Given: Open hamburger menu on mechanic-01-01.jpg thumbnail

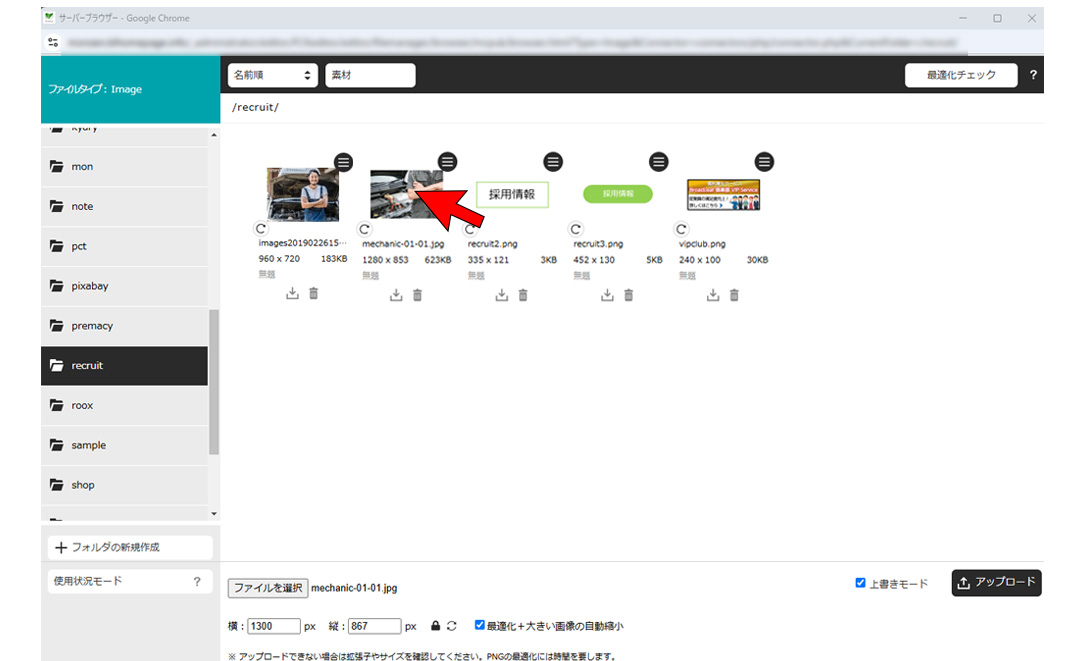Looking at the screenshot, I should [448, 162].
